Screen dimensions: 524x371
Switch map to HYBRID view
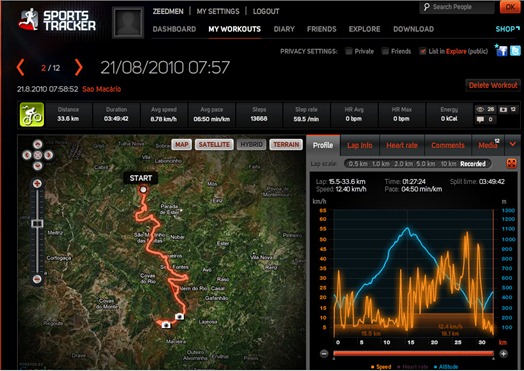click(x=251, y=144)
